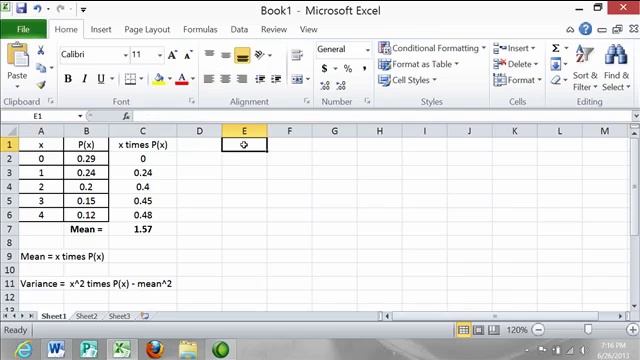Image resolution: width=640 pixels, height=360 pixels.
Task: Click the Fill down arrow icon
Action: point(556,64)
